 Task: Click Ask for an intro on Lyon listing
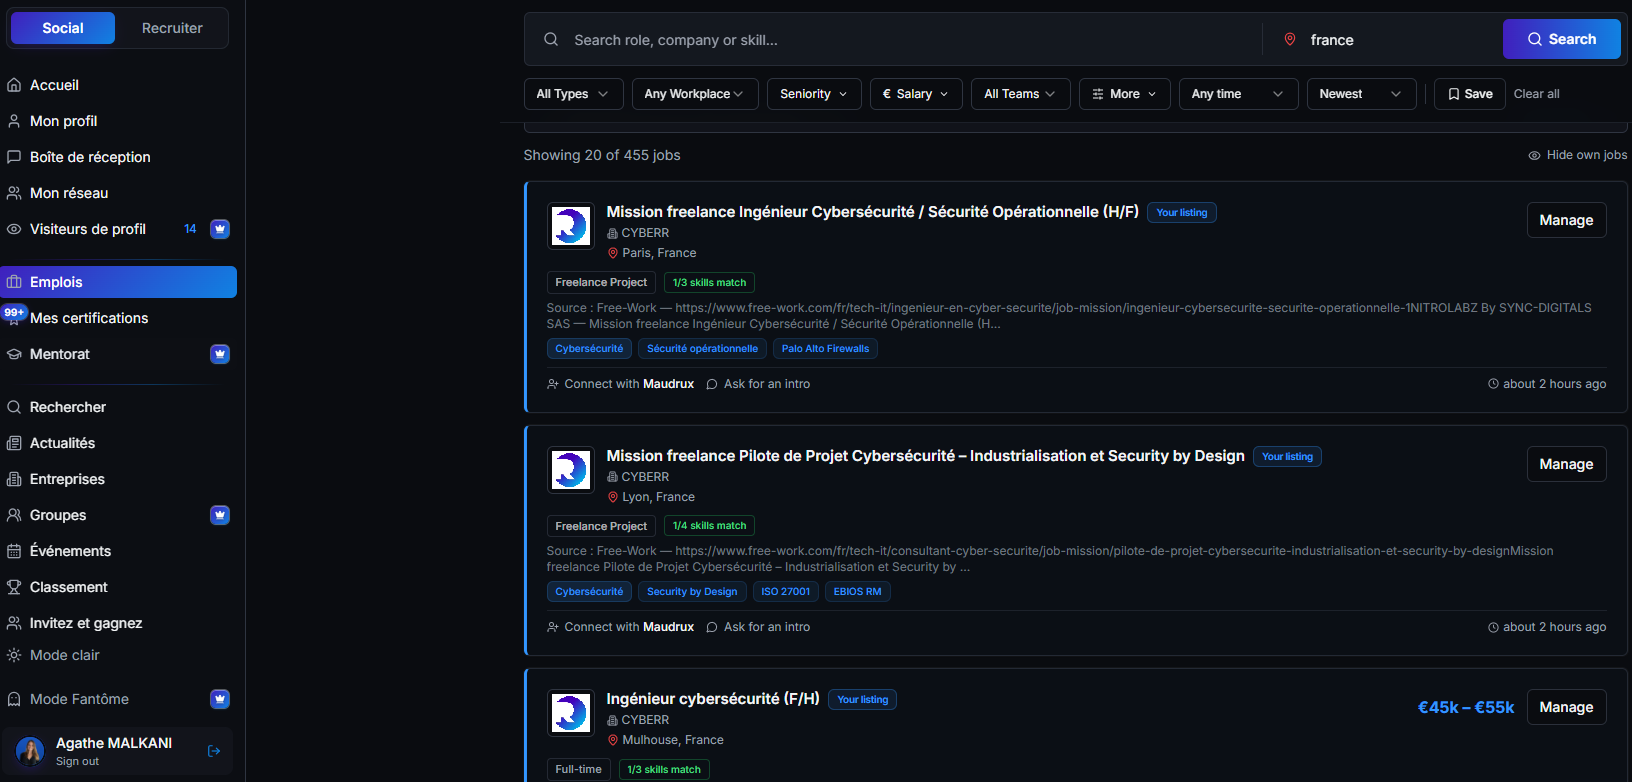(758, 627)
